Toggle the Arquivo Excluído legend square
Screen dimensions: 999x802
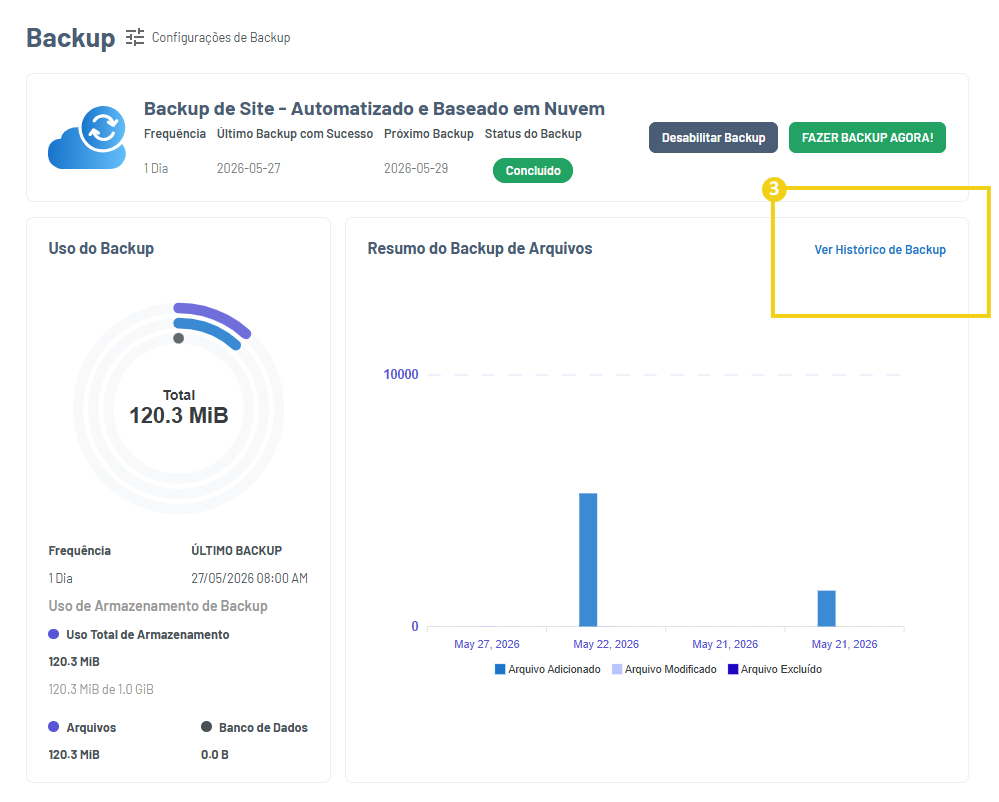coord(733,670)
